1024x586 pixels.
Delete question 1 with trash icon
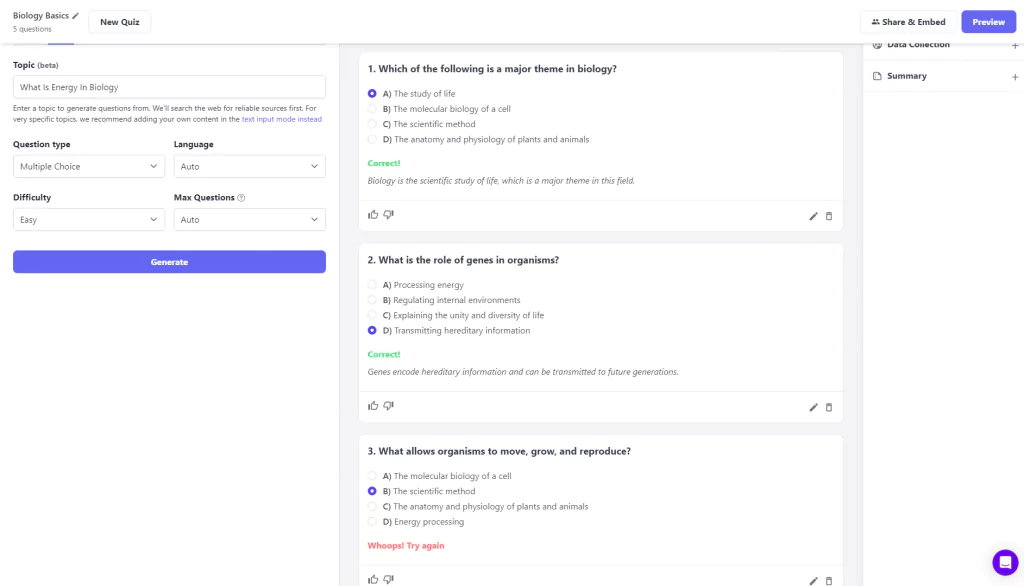click(829, 216)
